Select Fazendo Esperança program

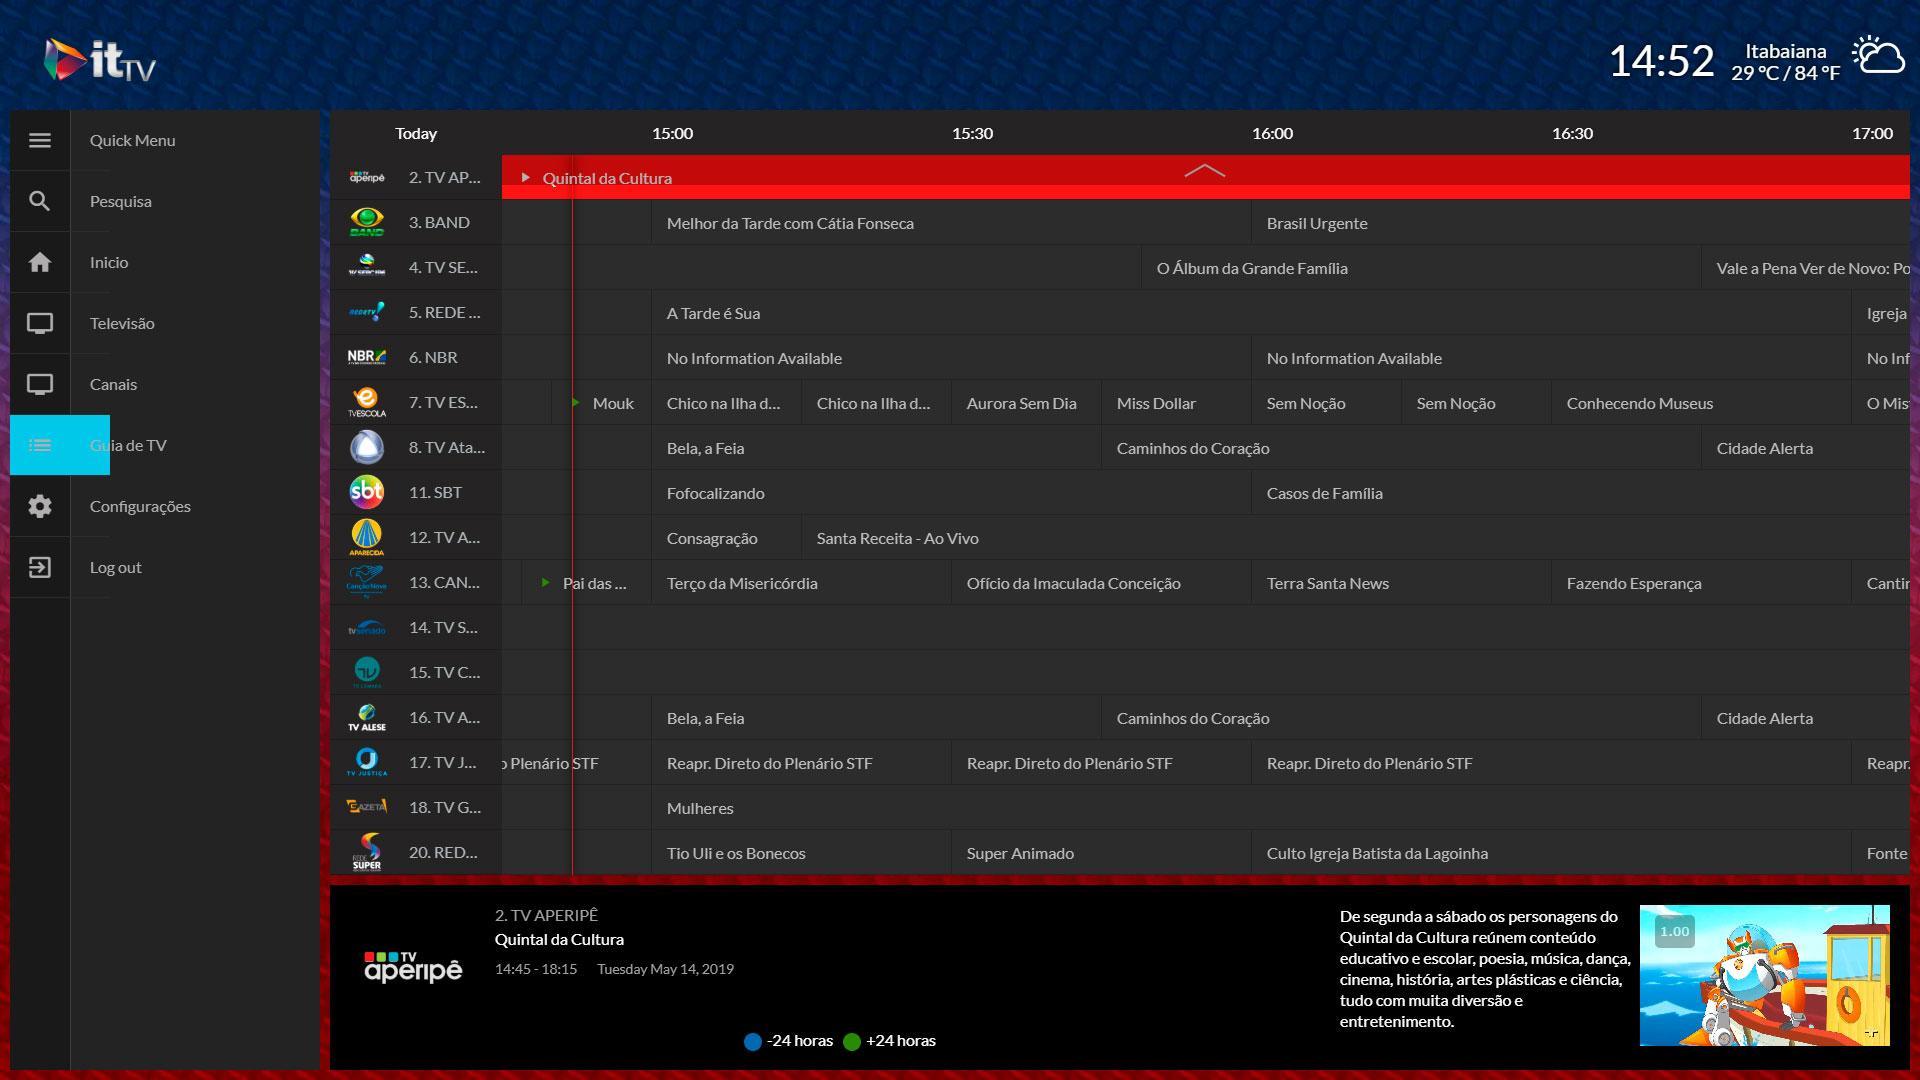click(1701, 583)
